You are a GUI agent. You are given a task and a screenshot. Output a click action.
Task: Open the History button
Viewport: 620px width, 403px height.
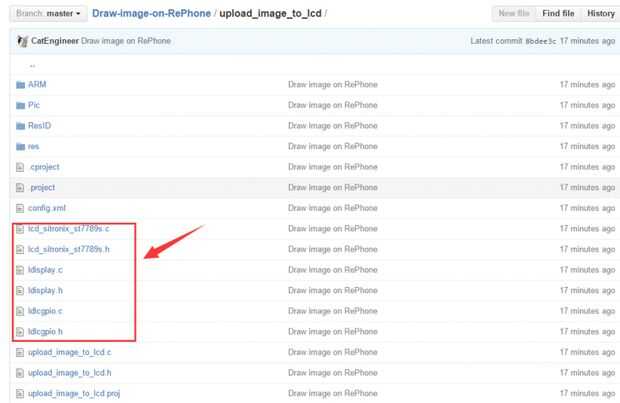(601, 13)
